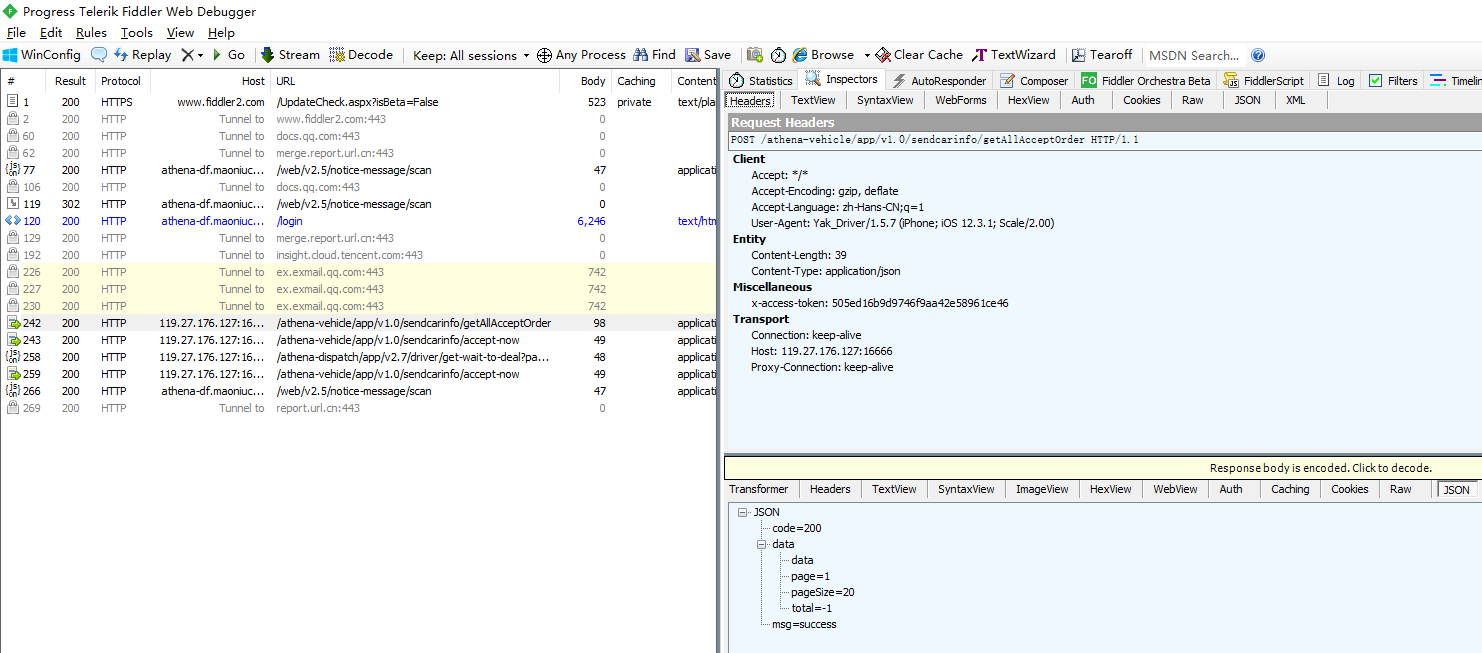Replay the selected session
The width and height of the screenshot is (1482, 653).
tap(143, 55)
